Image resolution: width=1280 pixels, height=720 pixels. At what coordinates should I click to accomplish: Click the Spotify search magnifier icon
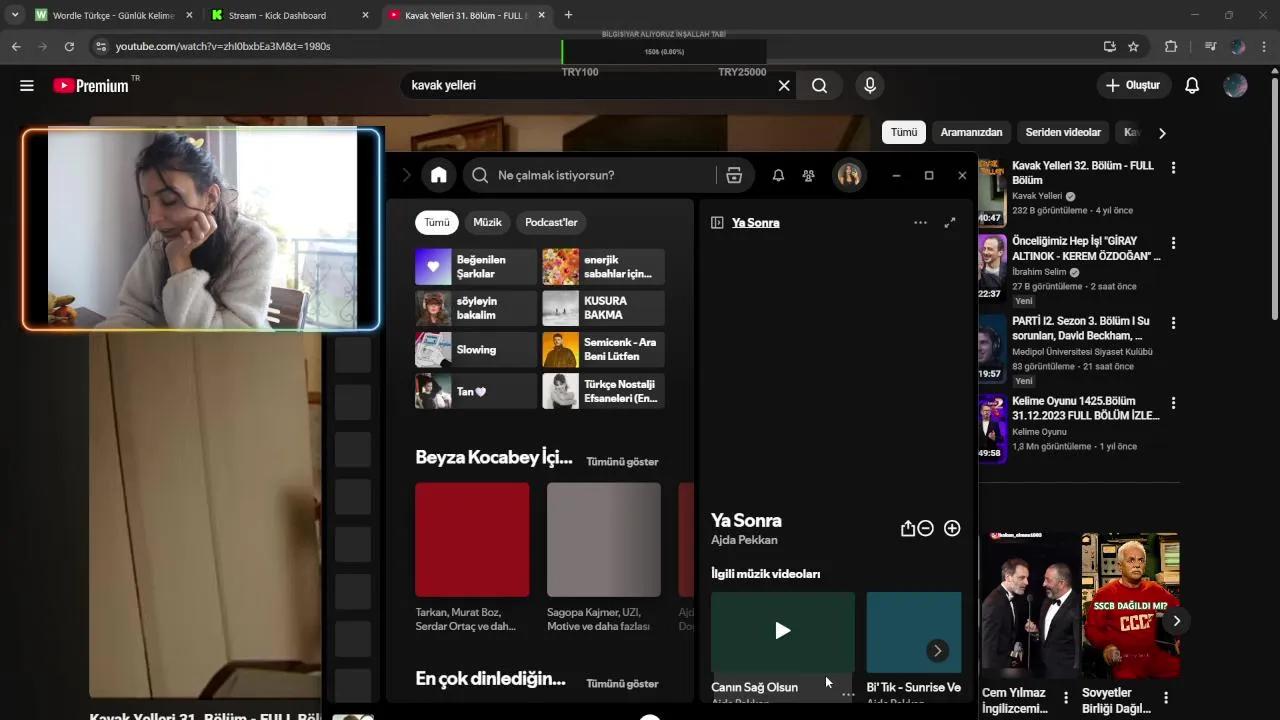coord(480,175)
